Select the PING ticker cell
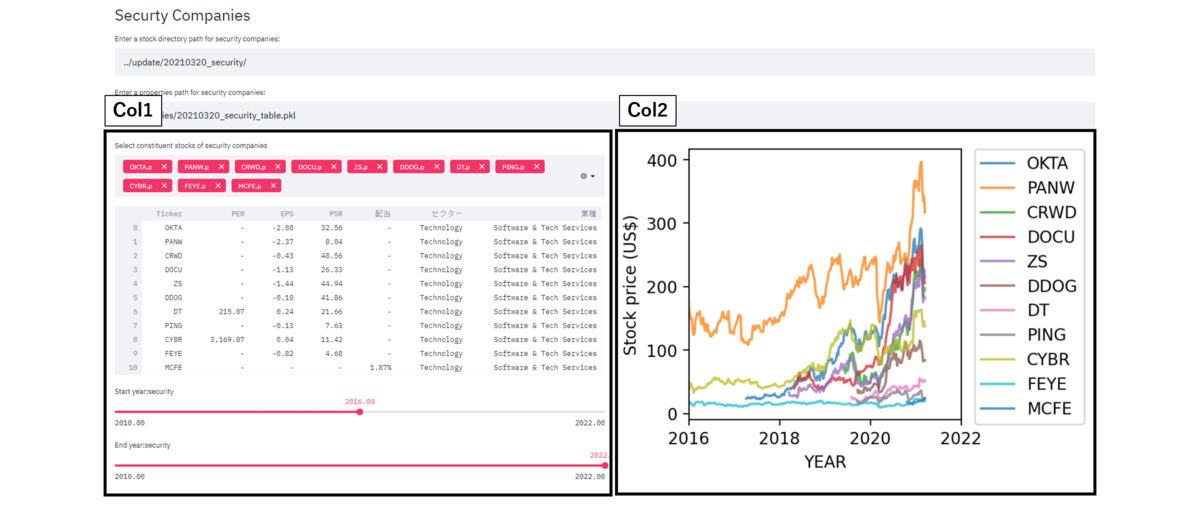 [173, 326]
